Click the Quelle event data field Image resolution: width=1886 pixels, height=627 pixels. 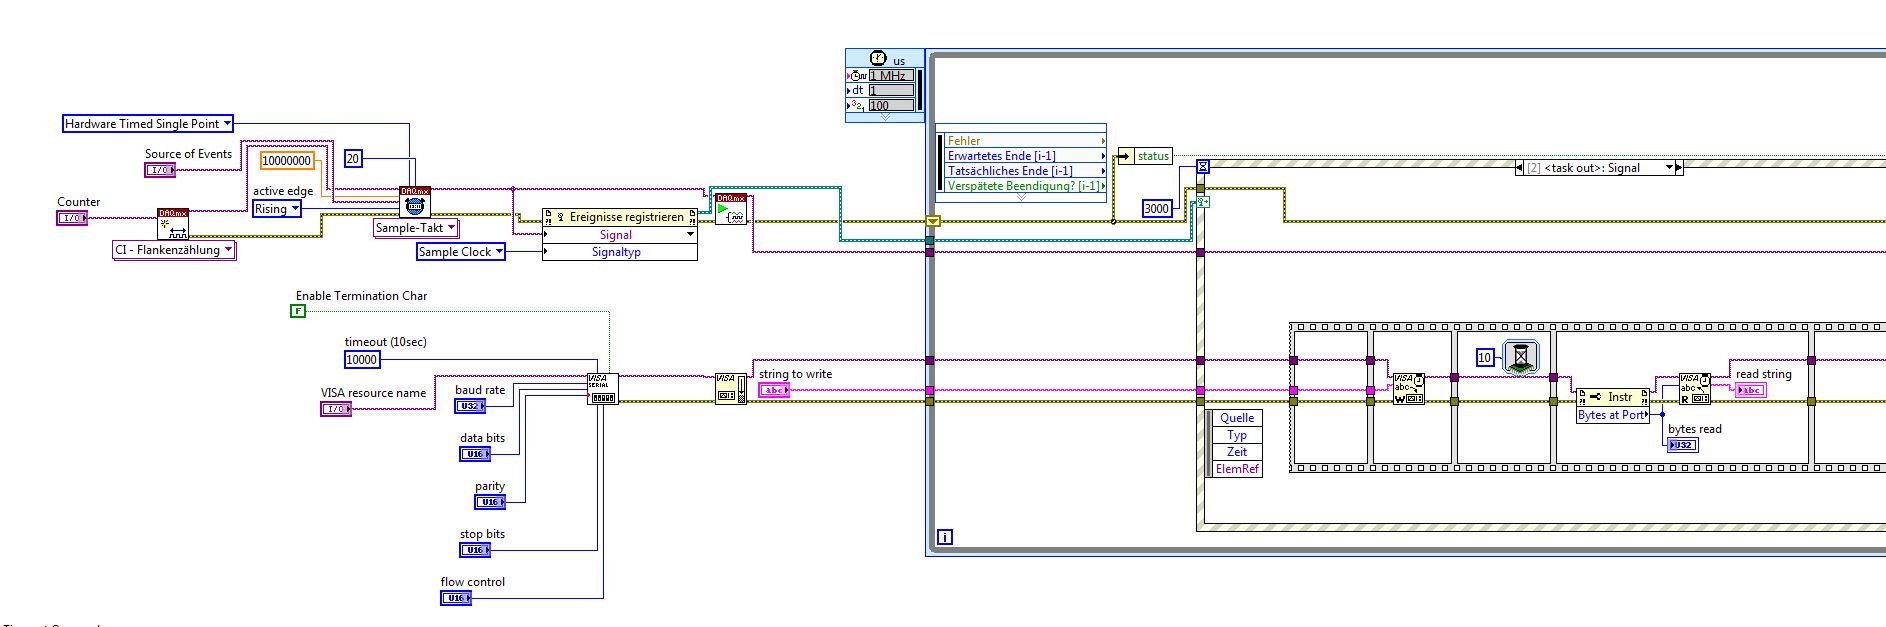pos(1237,418)
